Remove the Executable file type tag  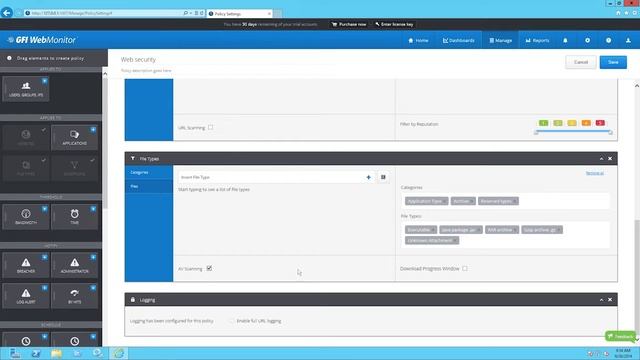pos(433,230)
